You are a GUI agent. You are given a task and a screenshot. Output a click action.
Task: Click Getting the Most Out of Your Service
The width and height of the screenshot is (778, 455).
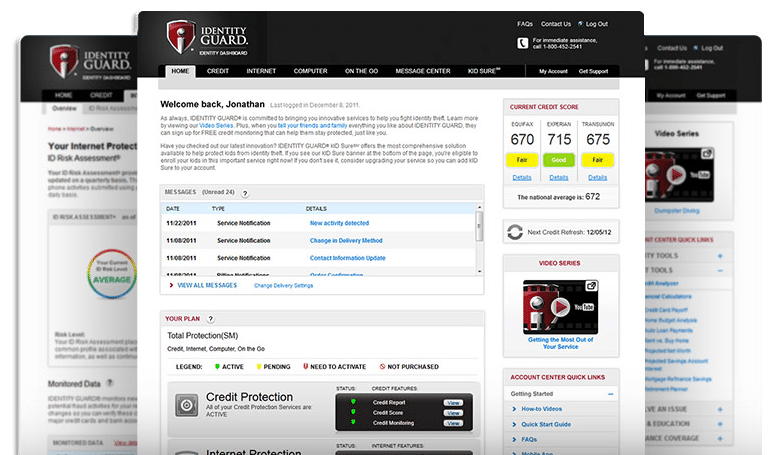pyautogui.click(x=560, y=343)
